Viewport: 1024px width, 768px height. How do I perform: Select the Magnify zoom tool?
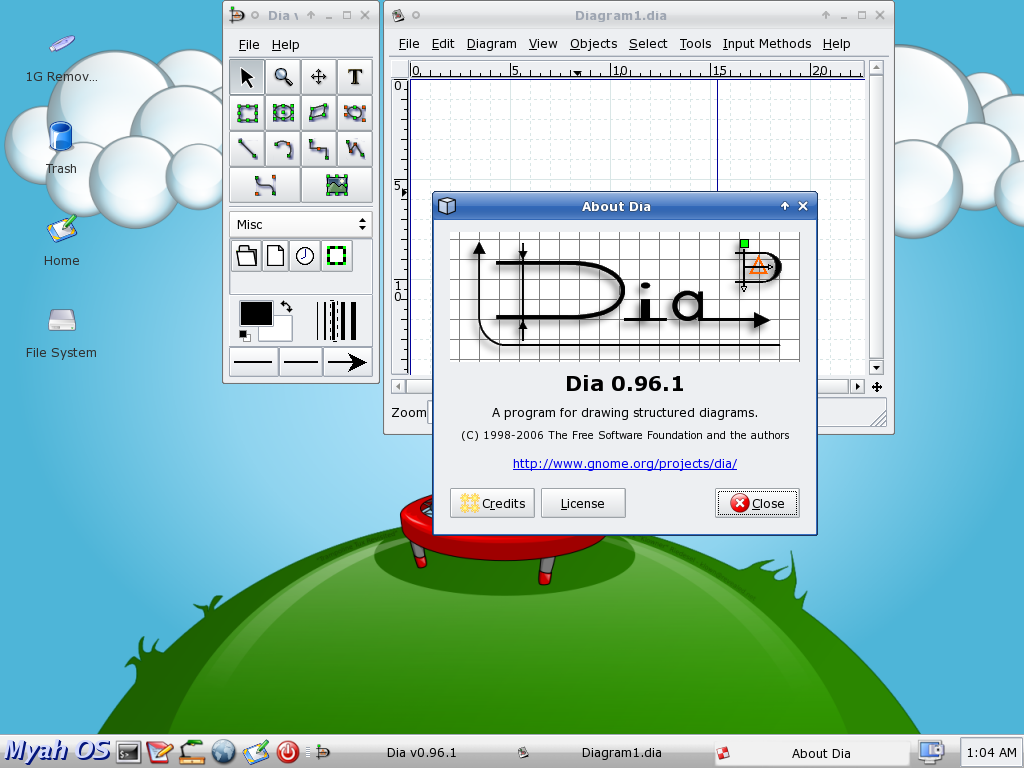click(x=283, y=77)
